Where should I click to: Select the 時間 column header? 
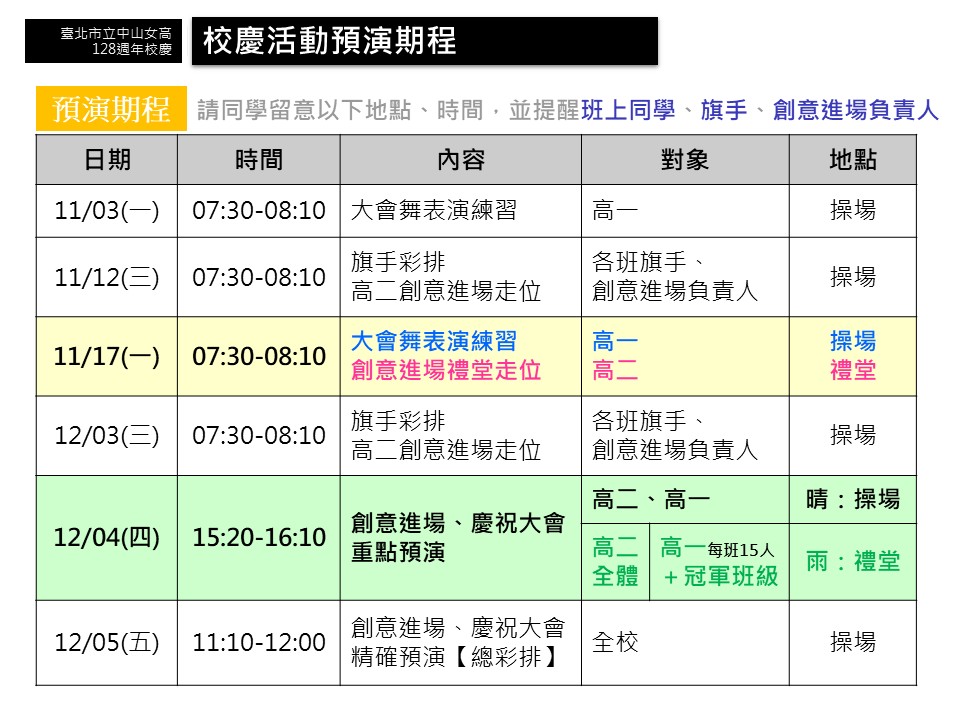(x=259, y=160)
